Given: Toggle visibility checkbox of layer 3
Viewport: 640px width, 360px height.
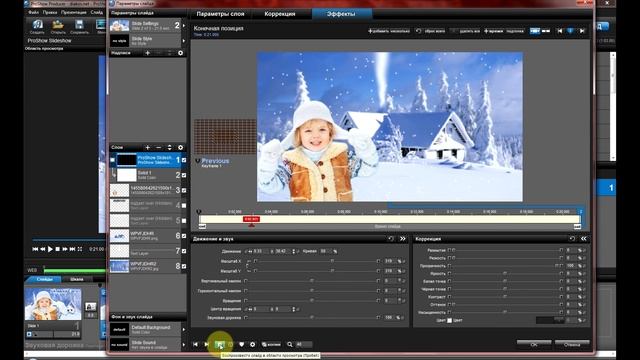Looking at the screenshot, I should click(x=184, y=190).
